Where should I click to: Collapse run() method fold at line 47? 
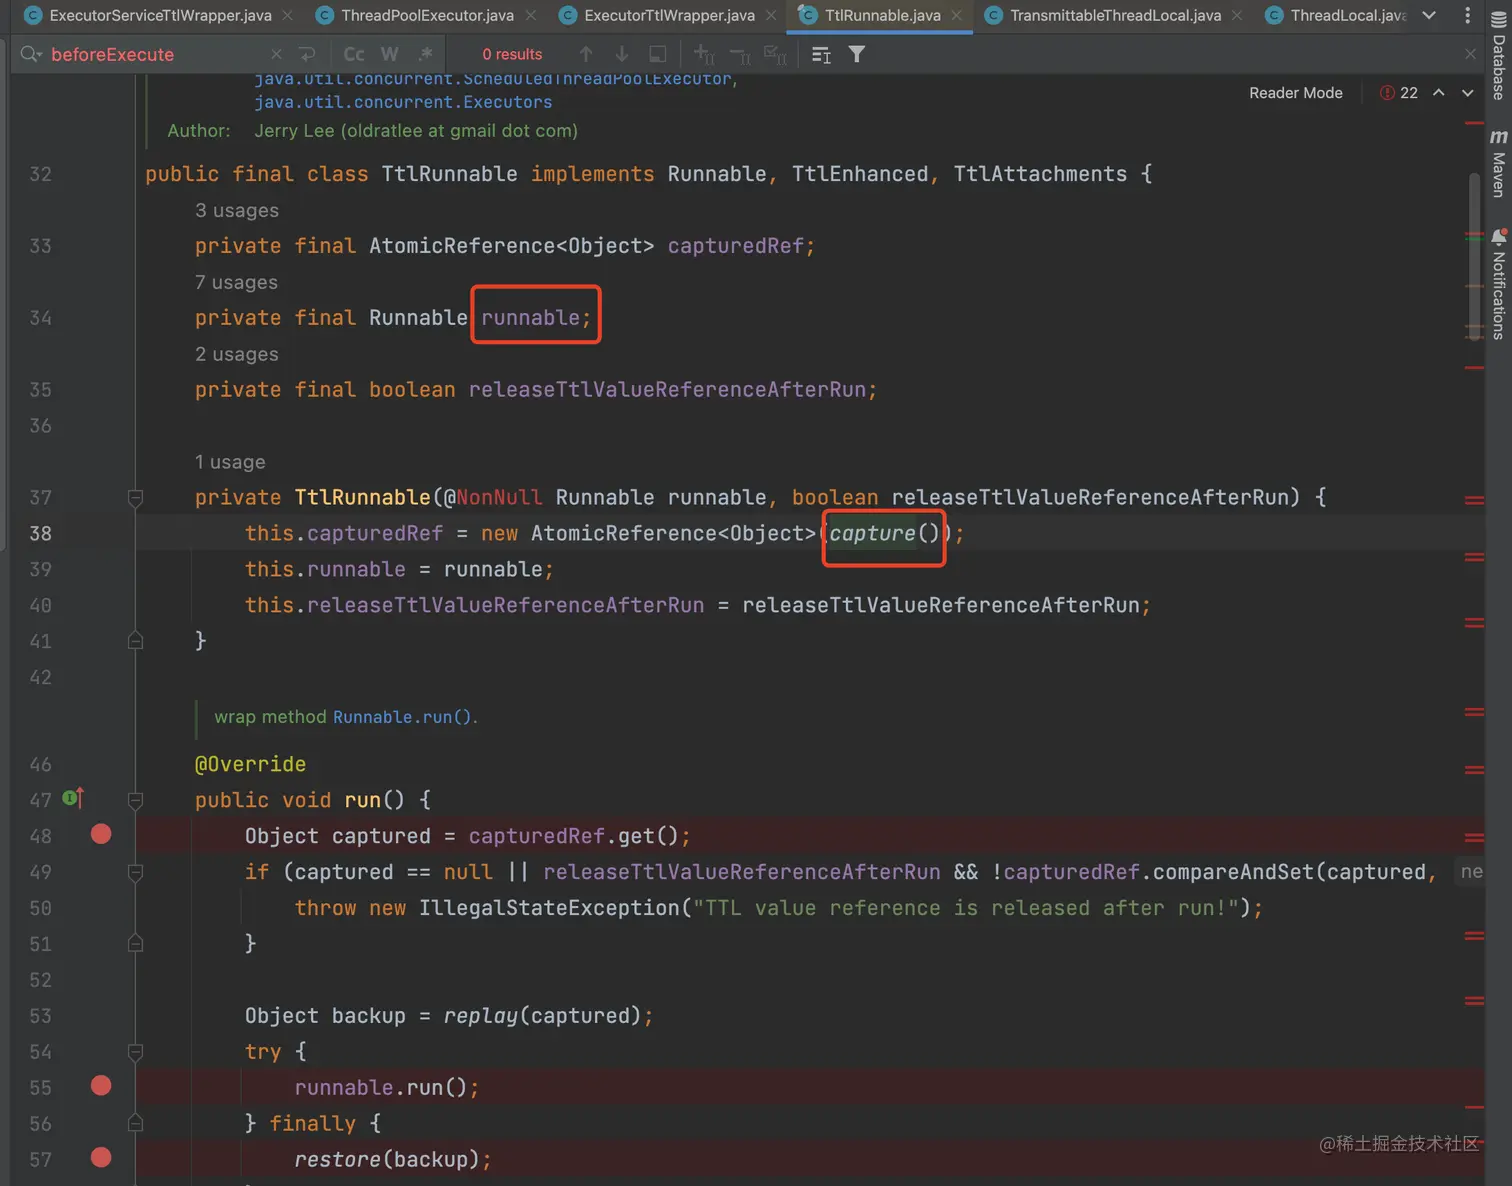[136, 800]
